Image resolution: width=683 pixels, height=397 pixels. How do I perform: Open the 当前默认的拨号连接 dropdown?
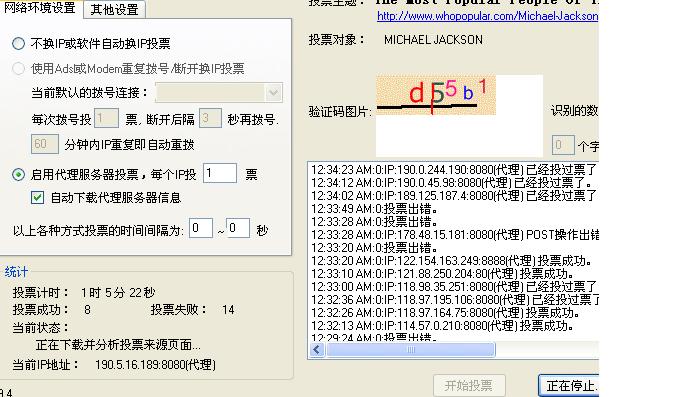(219, 92)
